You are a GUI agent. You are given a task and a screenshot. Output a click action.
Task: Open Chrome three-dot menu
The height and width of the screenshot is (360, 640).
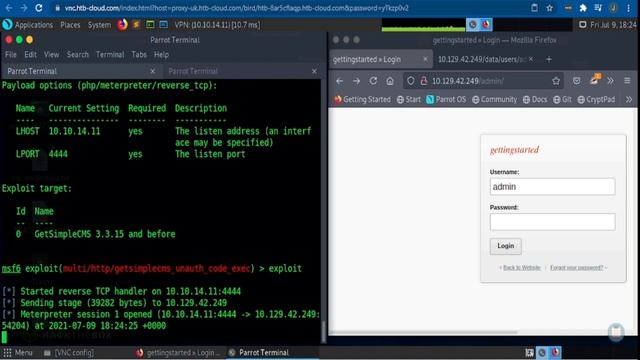click(x=629, y=8)
